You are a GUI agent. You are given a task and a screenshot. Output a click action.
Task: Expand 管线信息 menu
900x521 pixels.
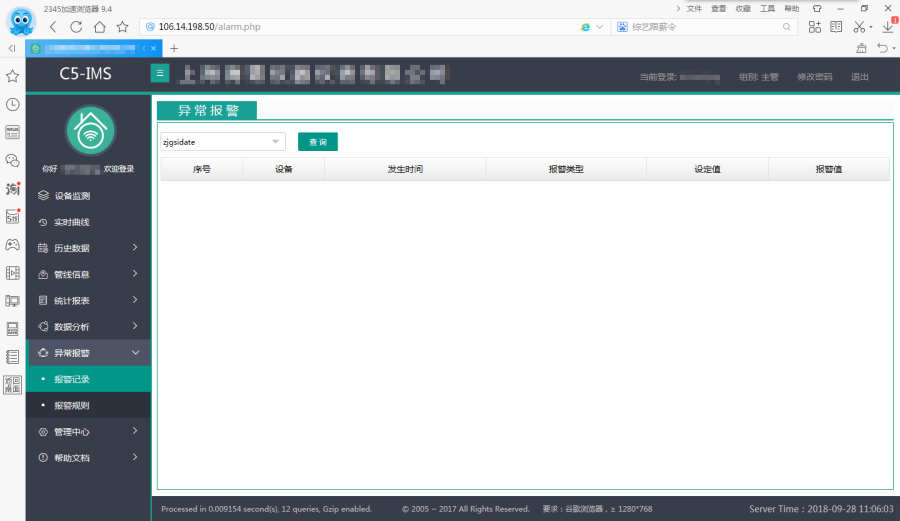pos(88,274)
